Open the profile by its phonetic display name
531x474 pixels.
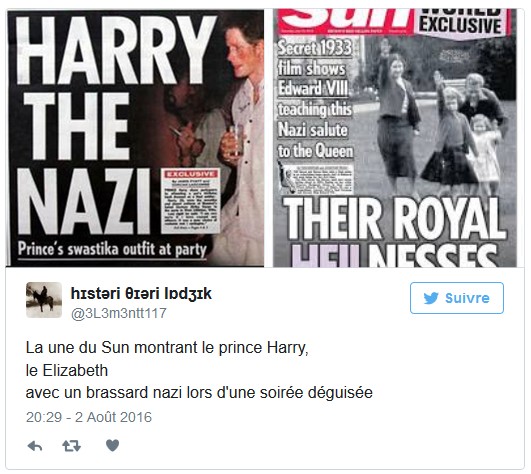point(141,294)
